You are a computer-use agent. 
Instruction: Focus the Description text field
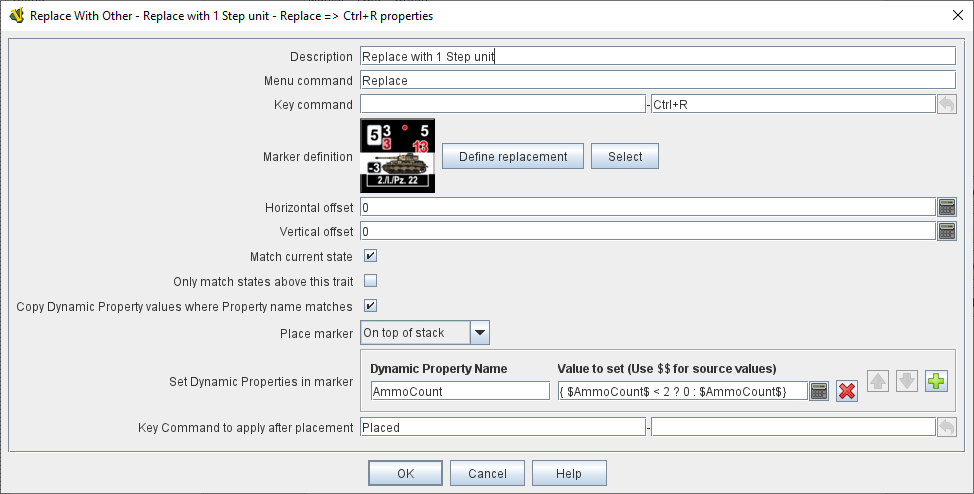click(657, 57)
